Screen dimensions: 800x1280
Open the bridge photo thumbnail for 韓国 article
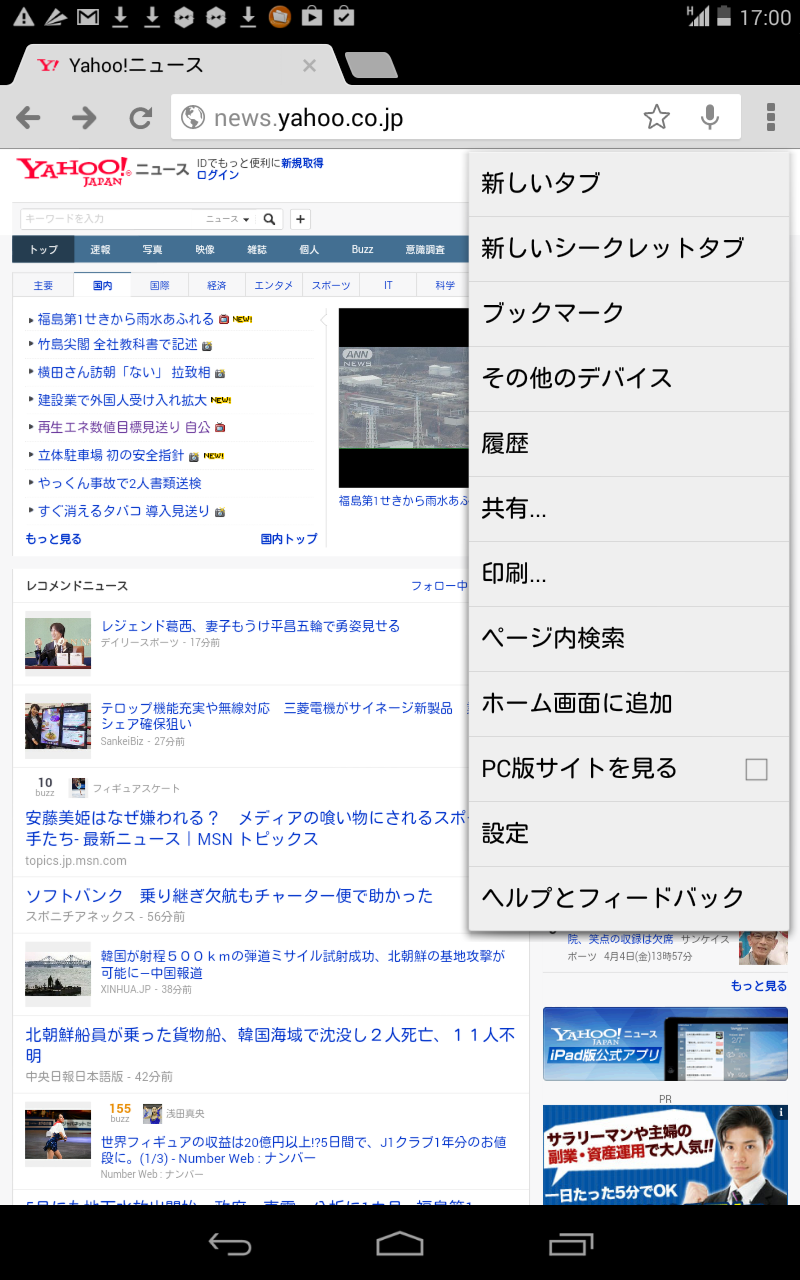tap(58, 974)
